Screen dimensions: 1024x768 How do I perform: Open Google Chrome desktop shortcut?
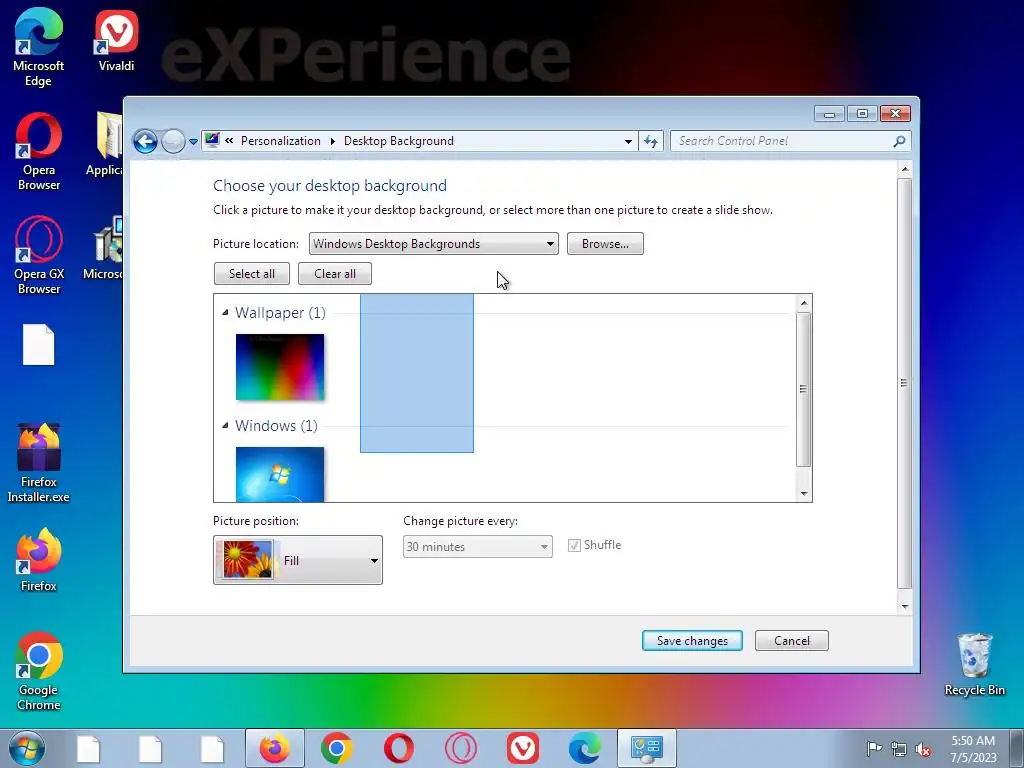[x=39, y=671]
